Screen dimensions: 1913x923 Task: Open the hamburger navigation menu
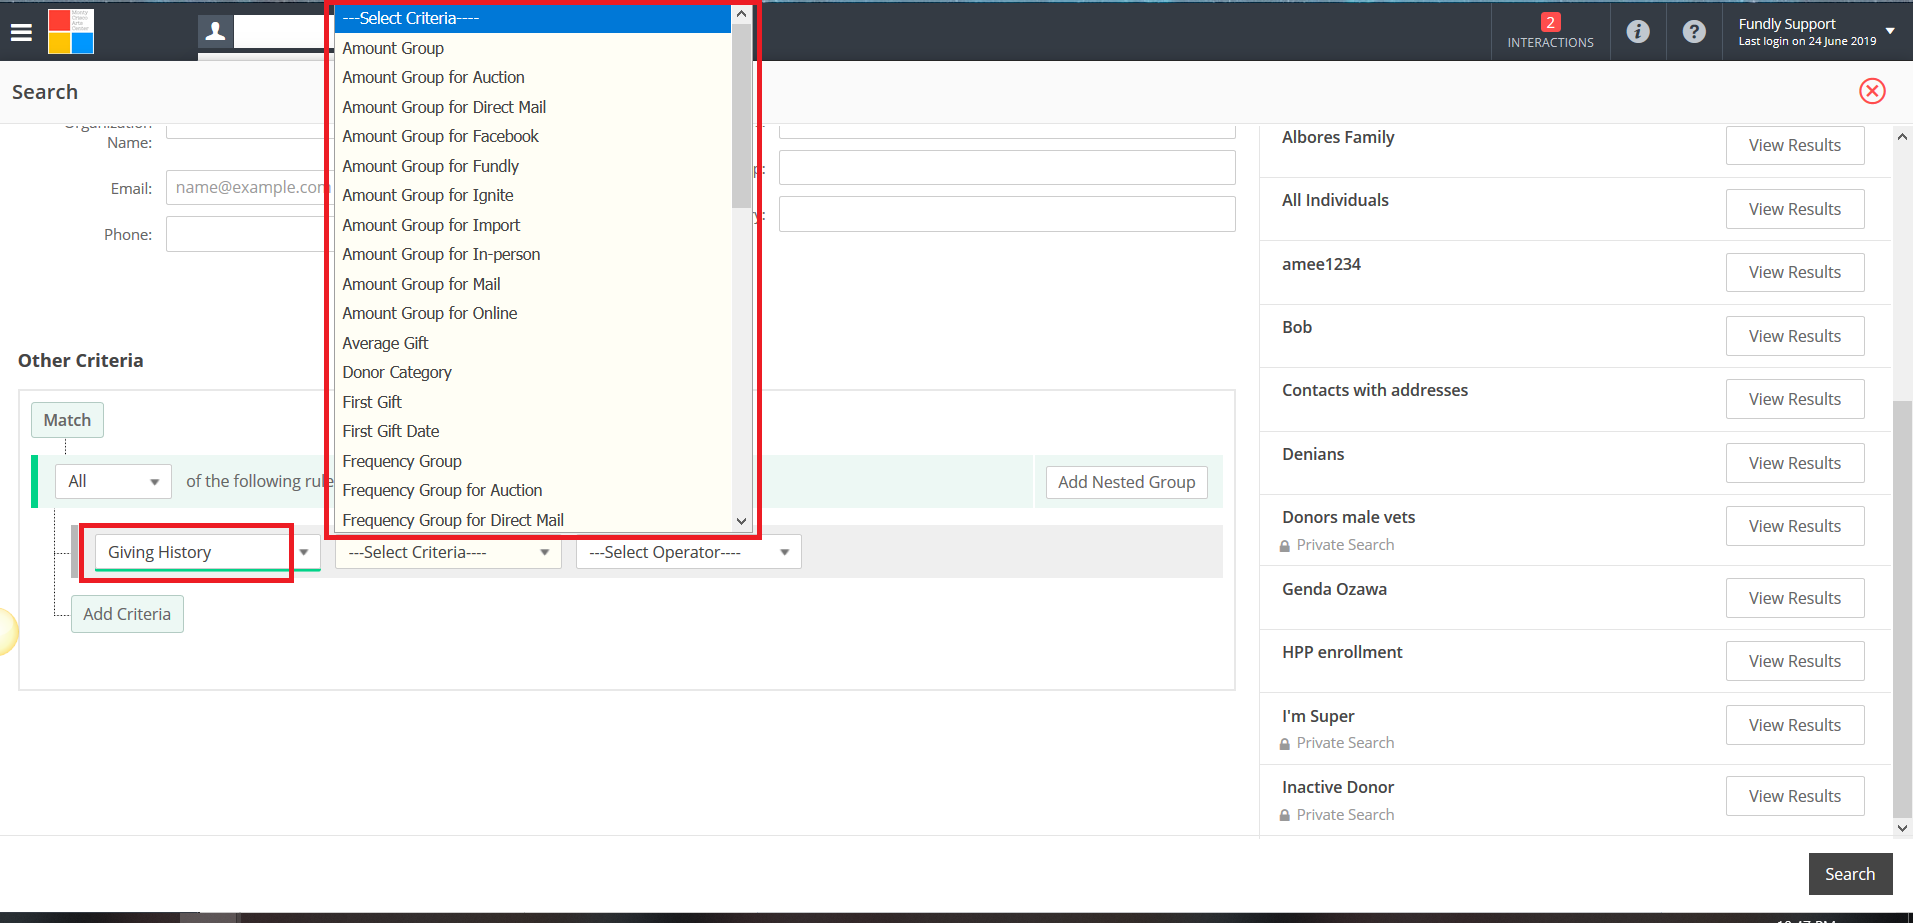pyautogui.click(x=21, y=32)
